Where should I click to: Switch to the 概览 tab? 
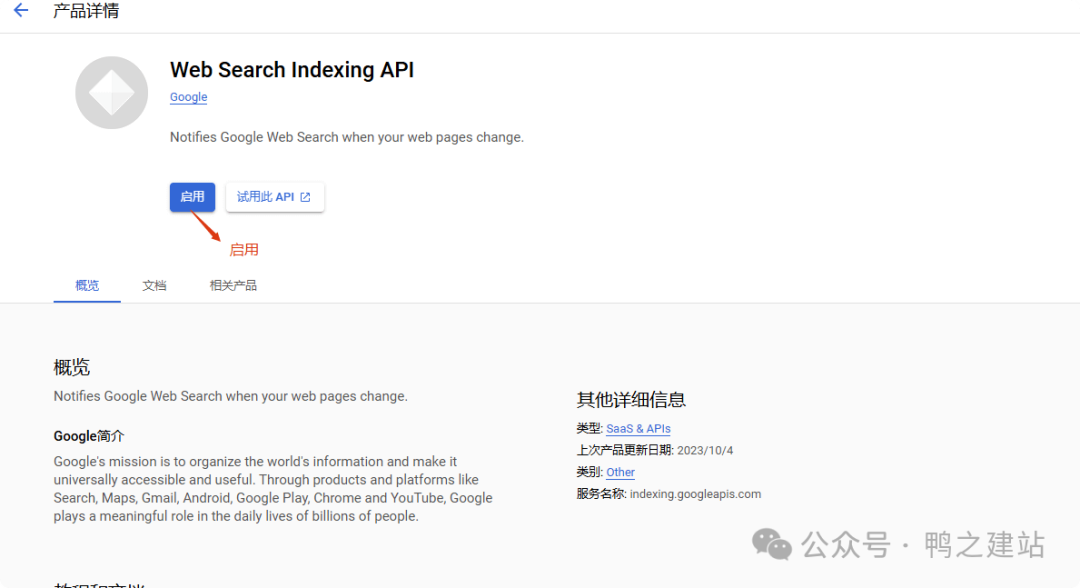tap(87, 285)
